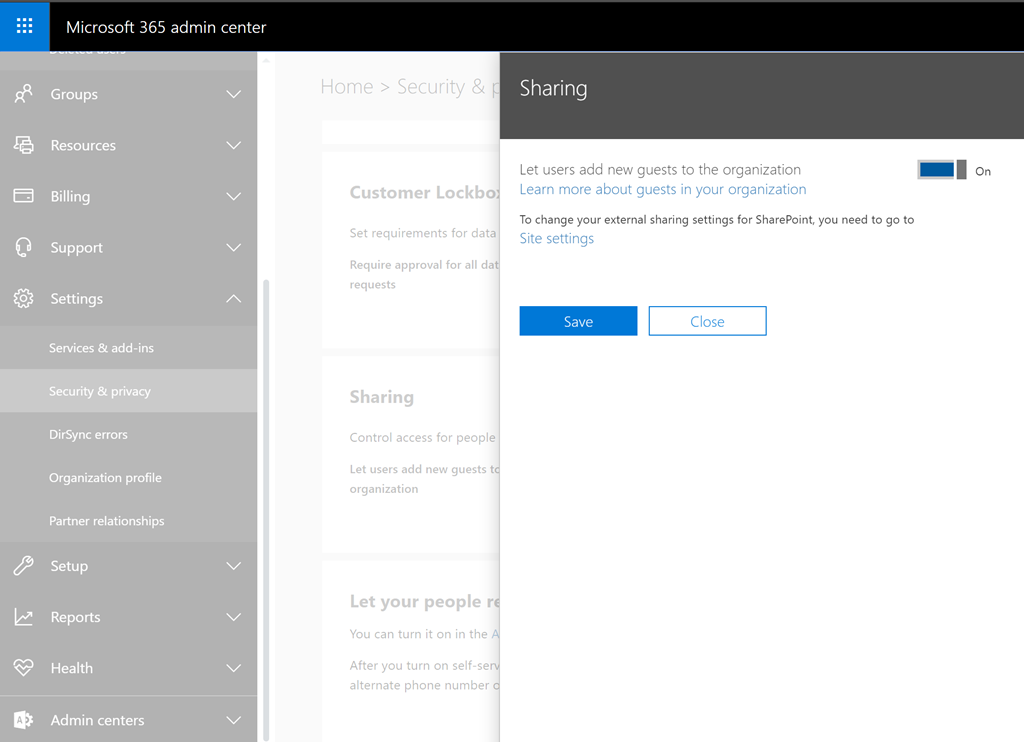Open Services & add-ins submenu item
The image size is (1024, 742).
pos(101,348)
